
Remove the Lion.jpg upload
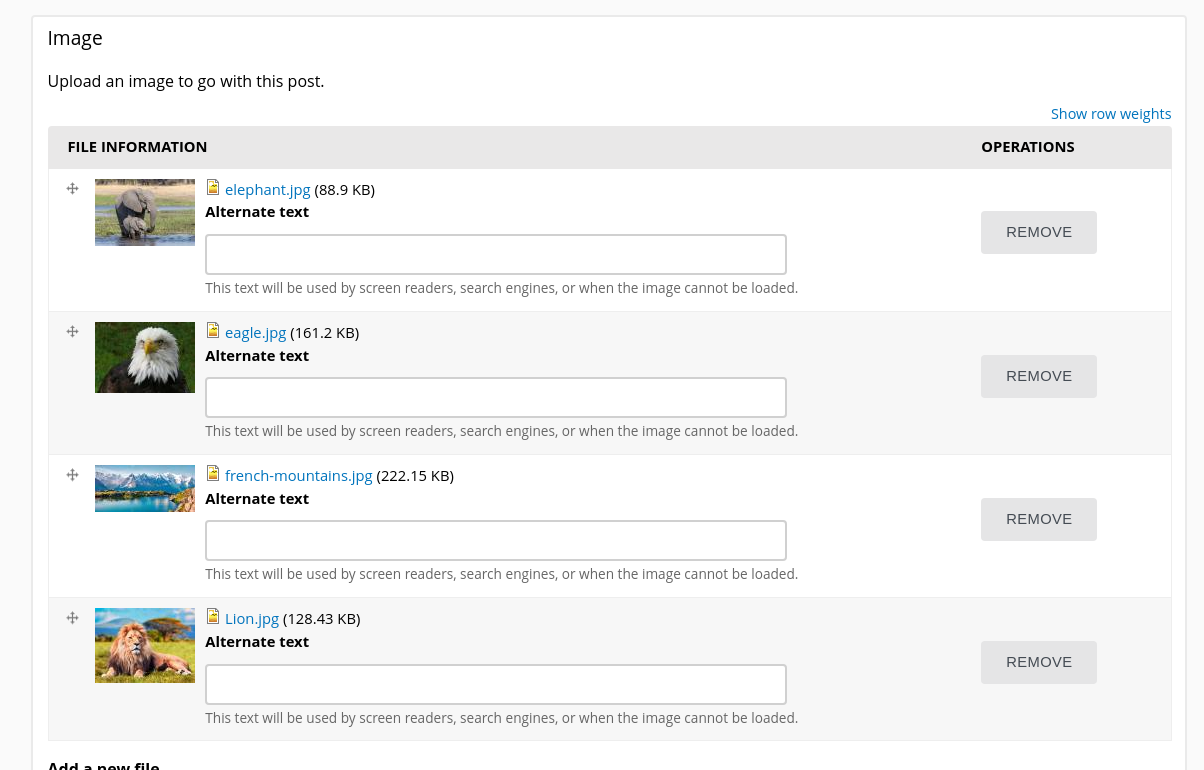[1038, 662]
